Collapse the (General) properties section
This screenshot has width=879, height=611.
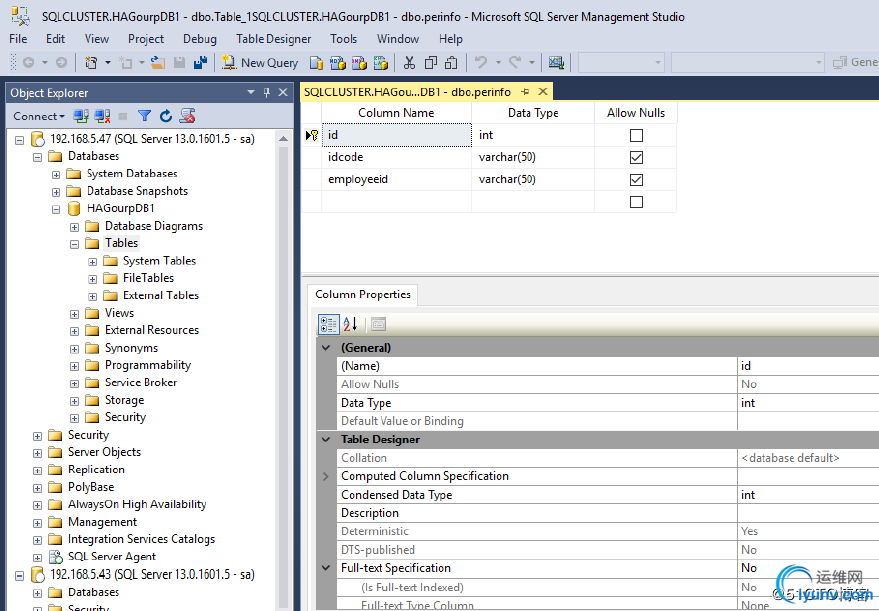pos(326,348)
